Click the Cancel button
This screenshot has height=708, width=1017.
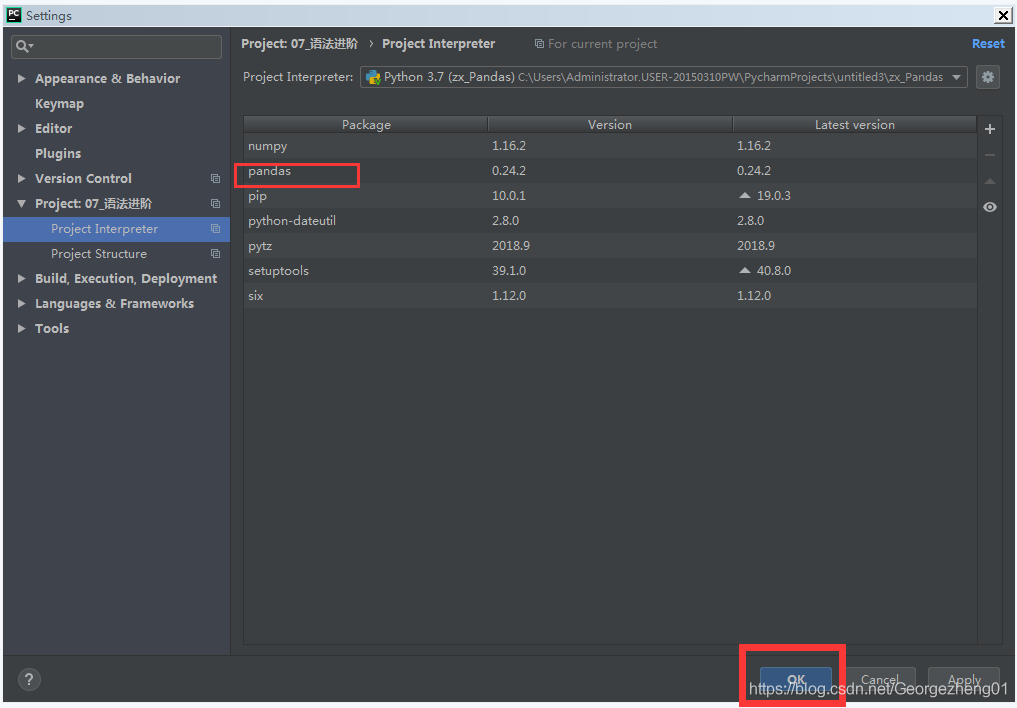[880, 679]
